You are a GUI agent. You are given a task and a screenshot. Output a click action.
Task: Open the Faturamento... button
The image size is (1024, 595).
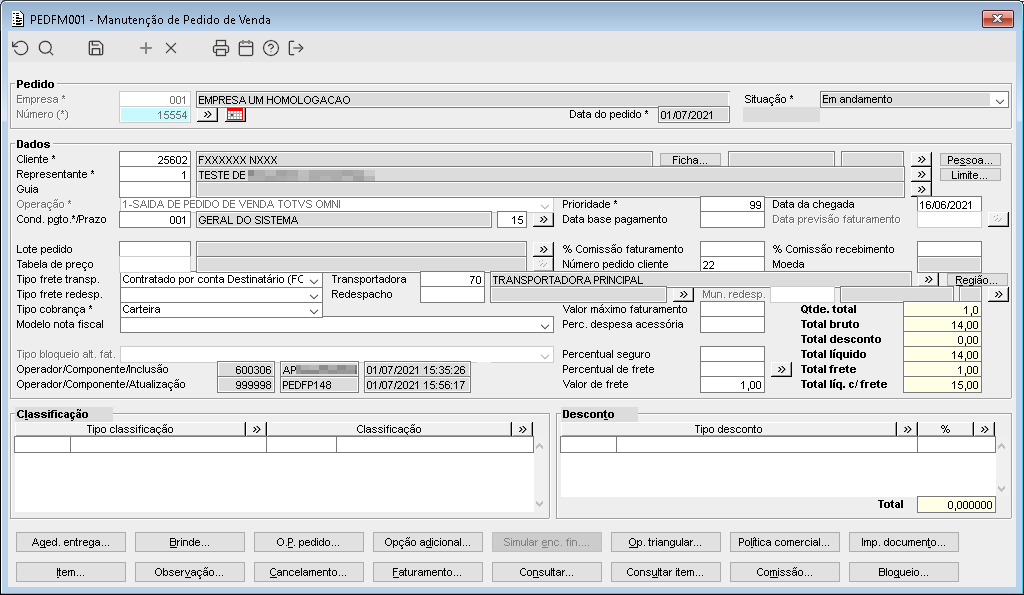pyautogui.click(x=427, y=572)
